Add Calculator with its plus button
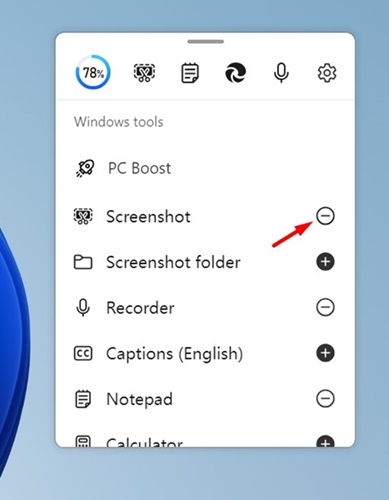389x500 pixels. click(x=325, y=441)
